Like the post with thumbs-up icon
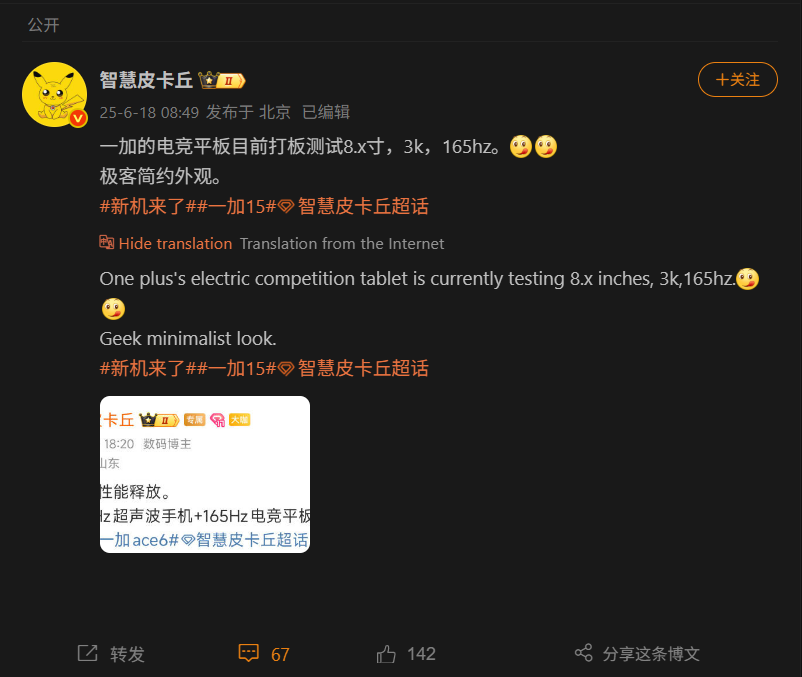Image resolution: width=802 pixels, height=677 pixels. (386, 653)
